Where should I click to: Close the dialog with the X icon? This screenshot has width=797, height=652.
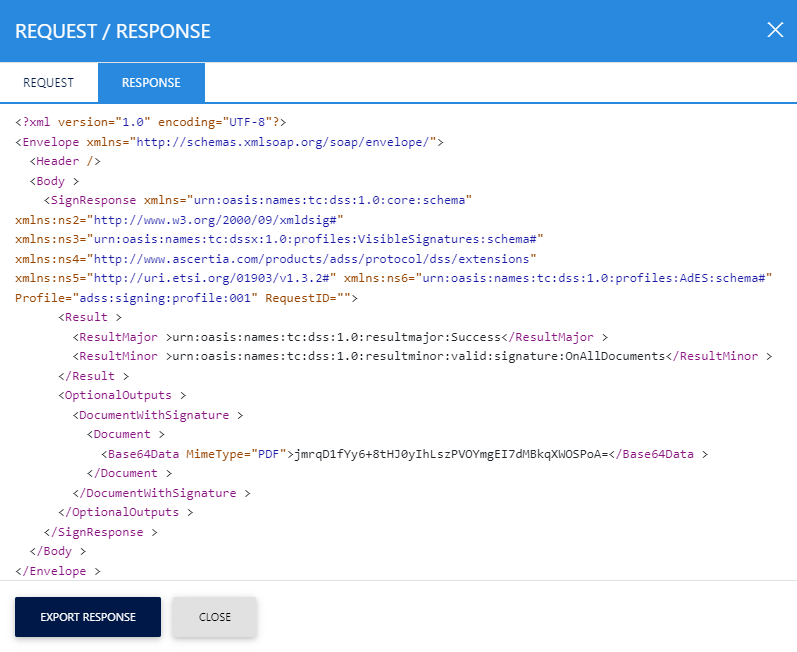tap(775, 30)
